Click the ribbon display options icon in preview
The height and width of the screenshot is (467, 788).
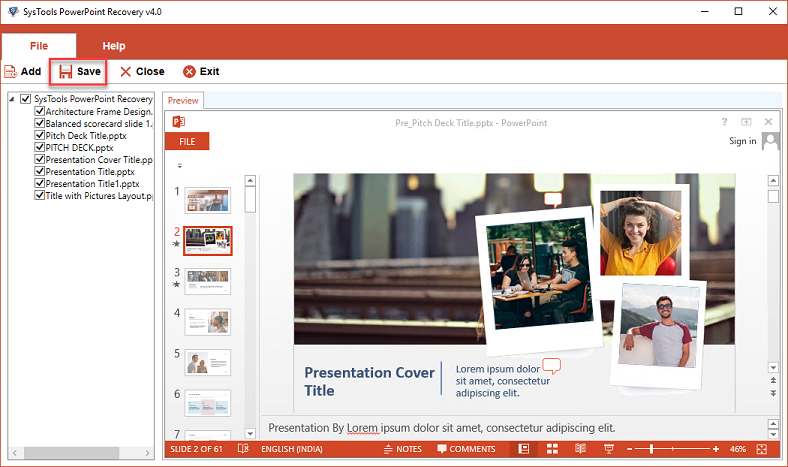[x=746, y=122]
